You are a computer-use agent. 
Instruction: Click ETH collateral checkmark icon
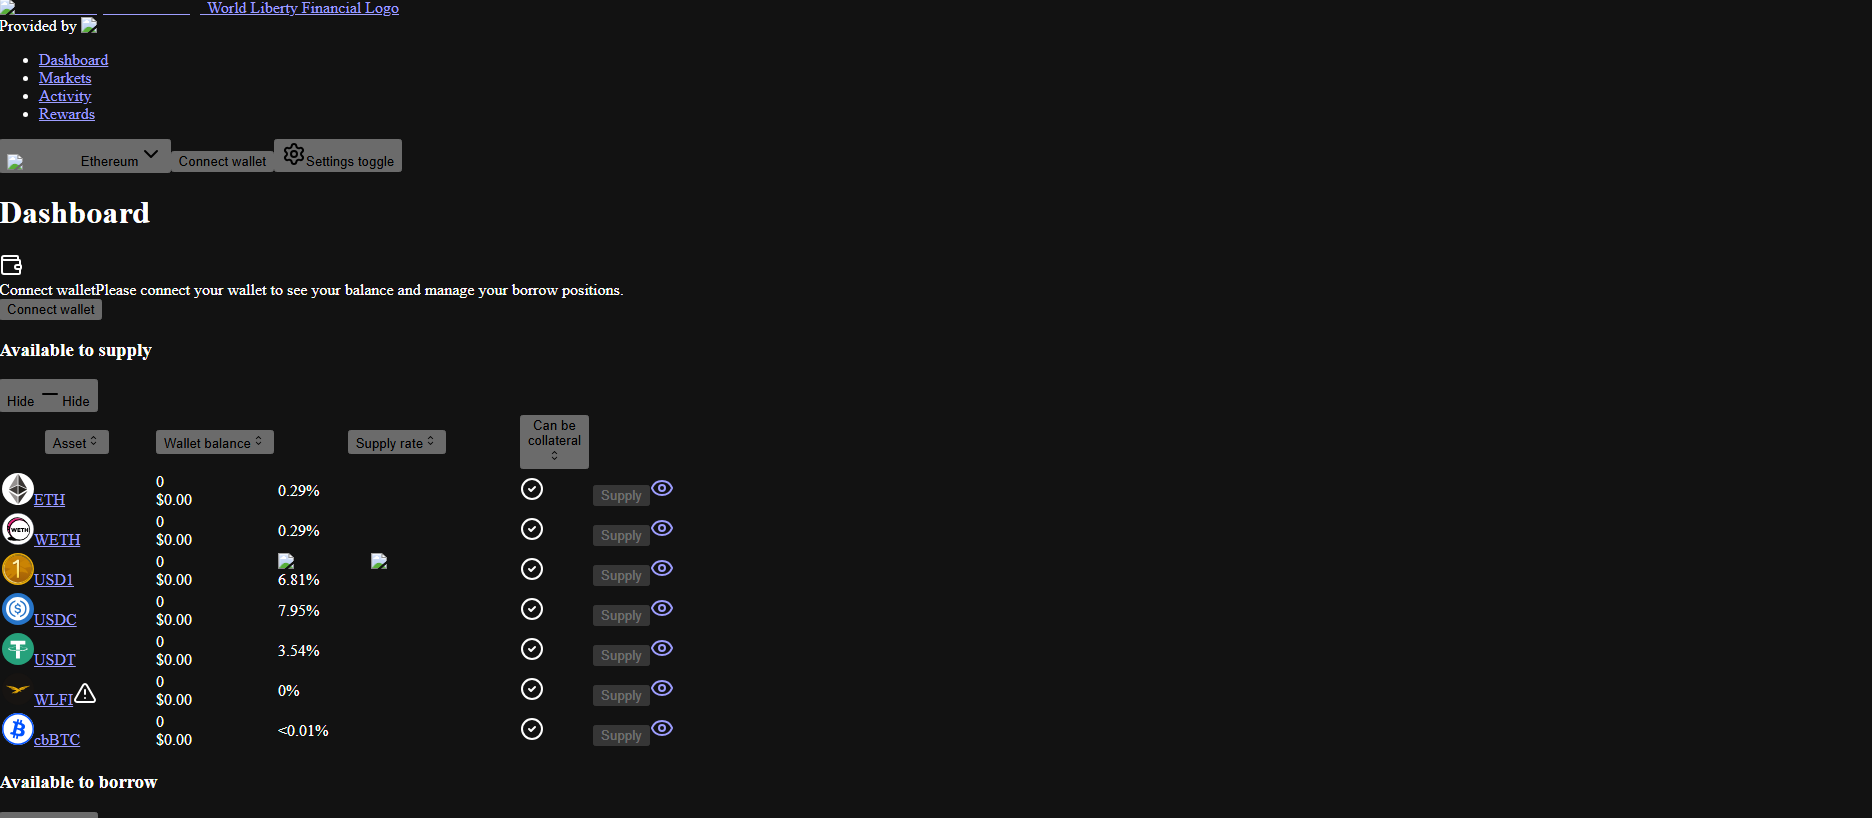[x=532, y=489]
